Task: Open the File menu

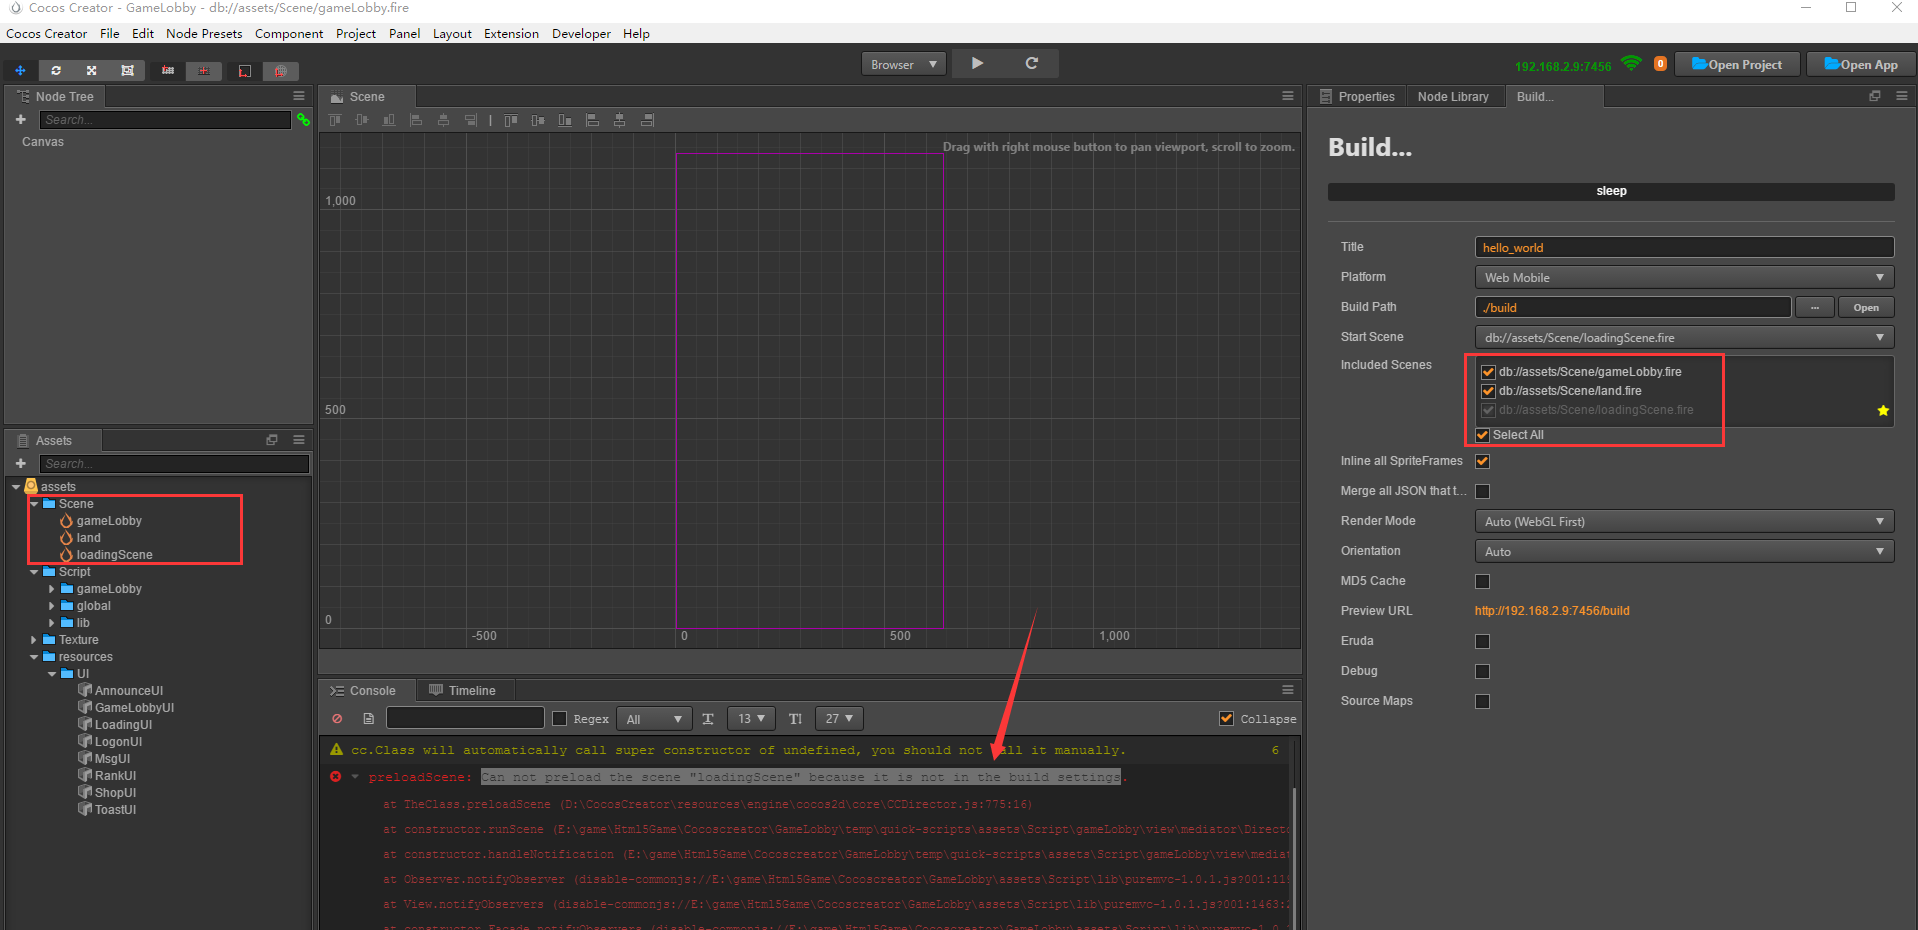Action: point(110,33)
